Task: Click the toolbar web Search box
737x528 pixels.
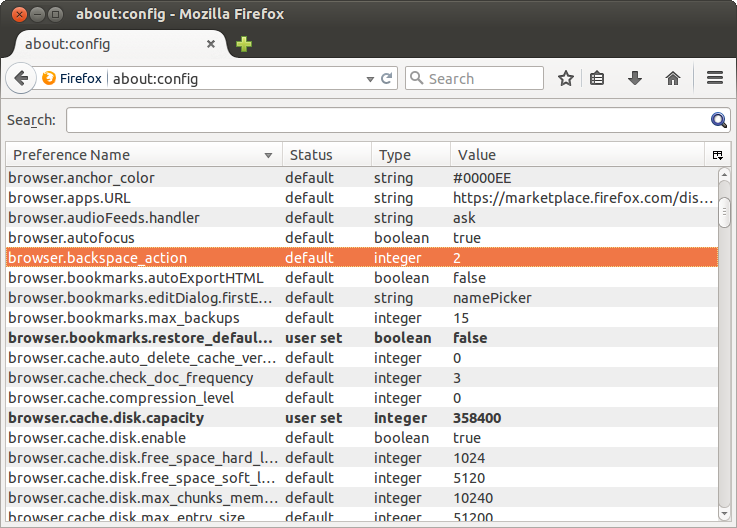Action: (474, 78)
